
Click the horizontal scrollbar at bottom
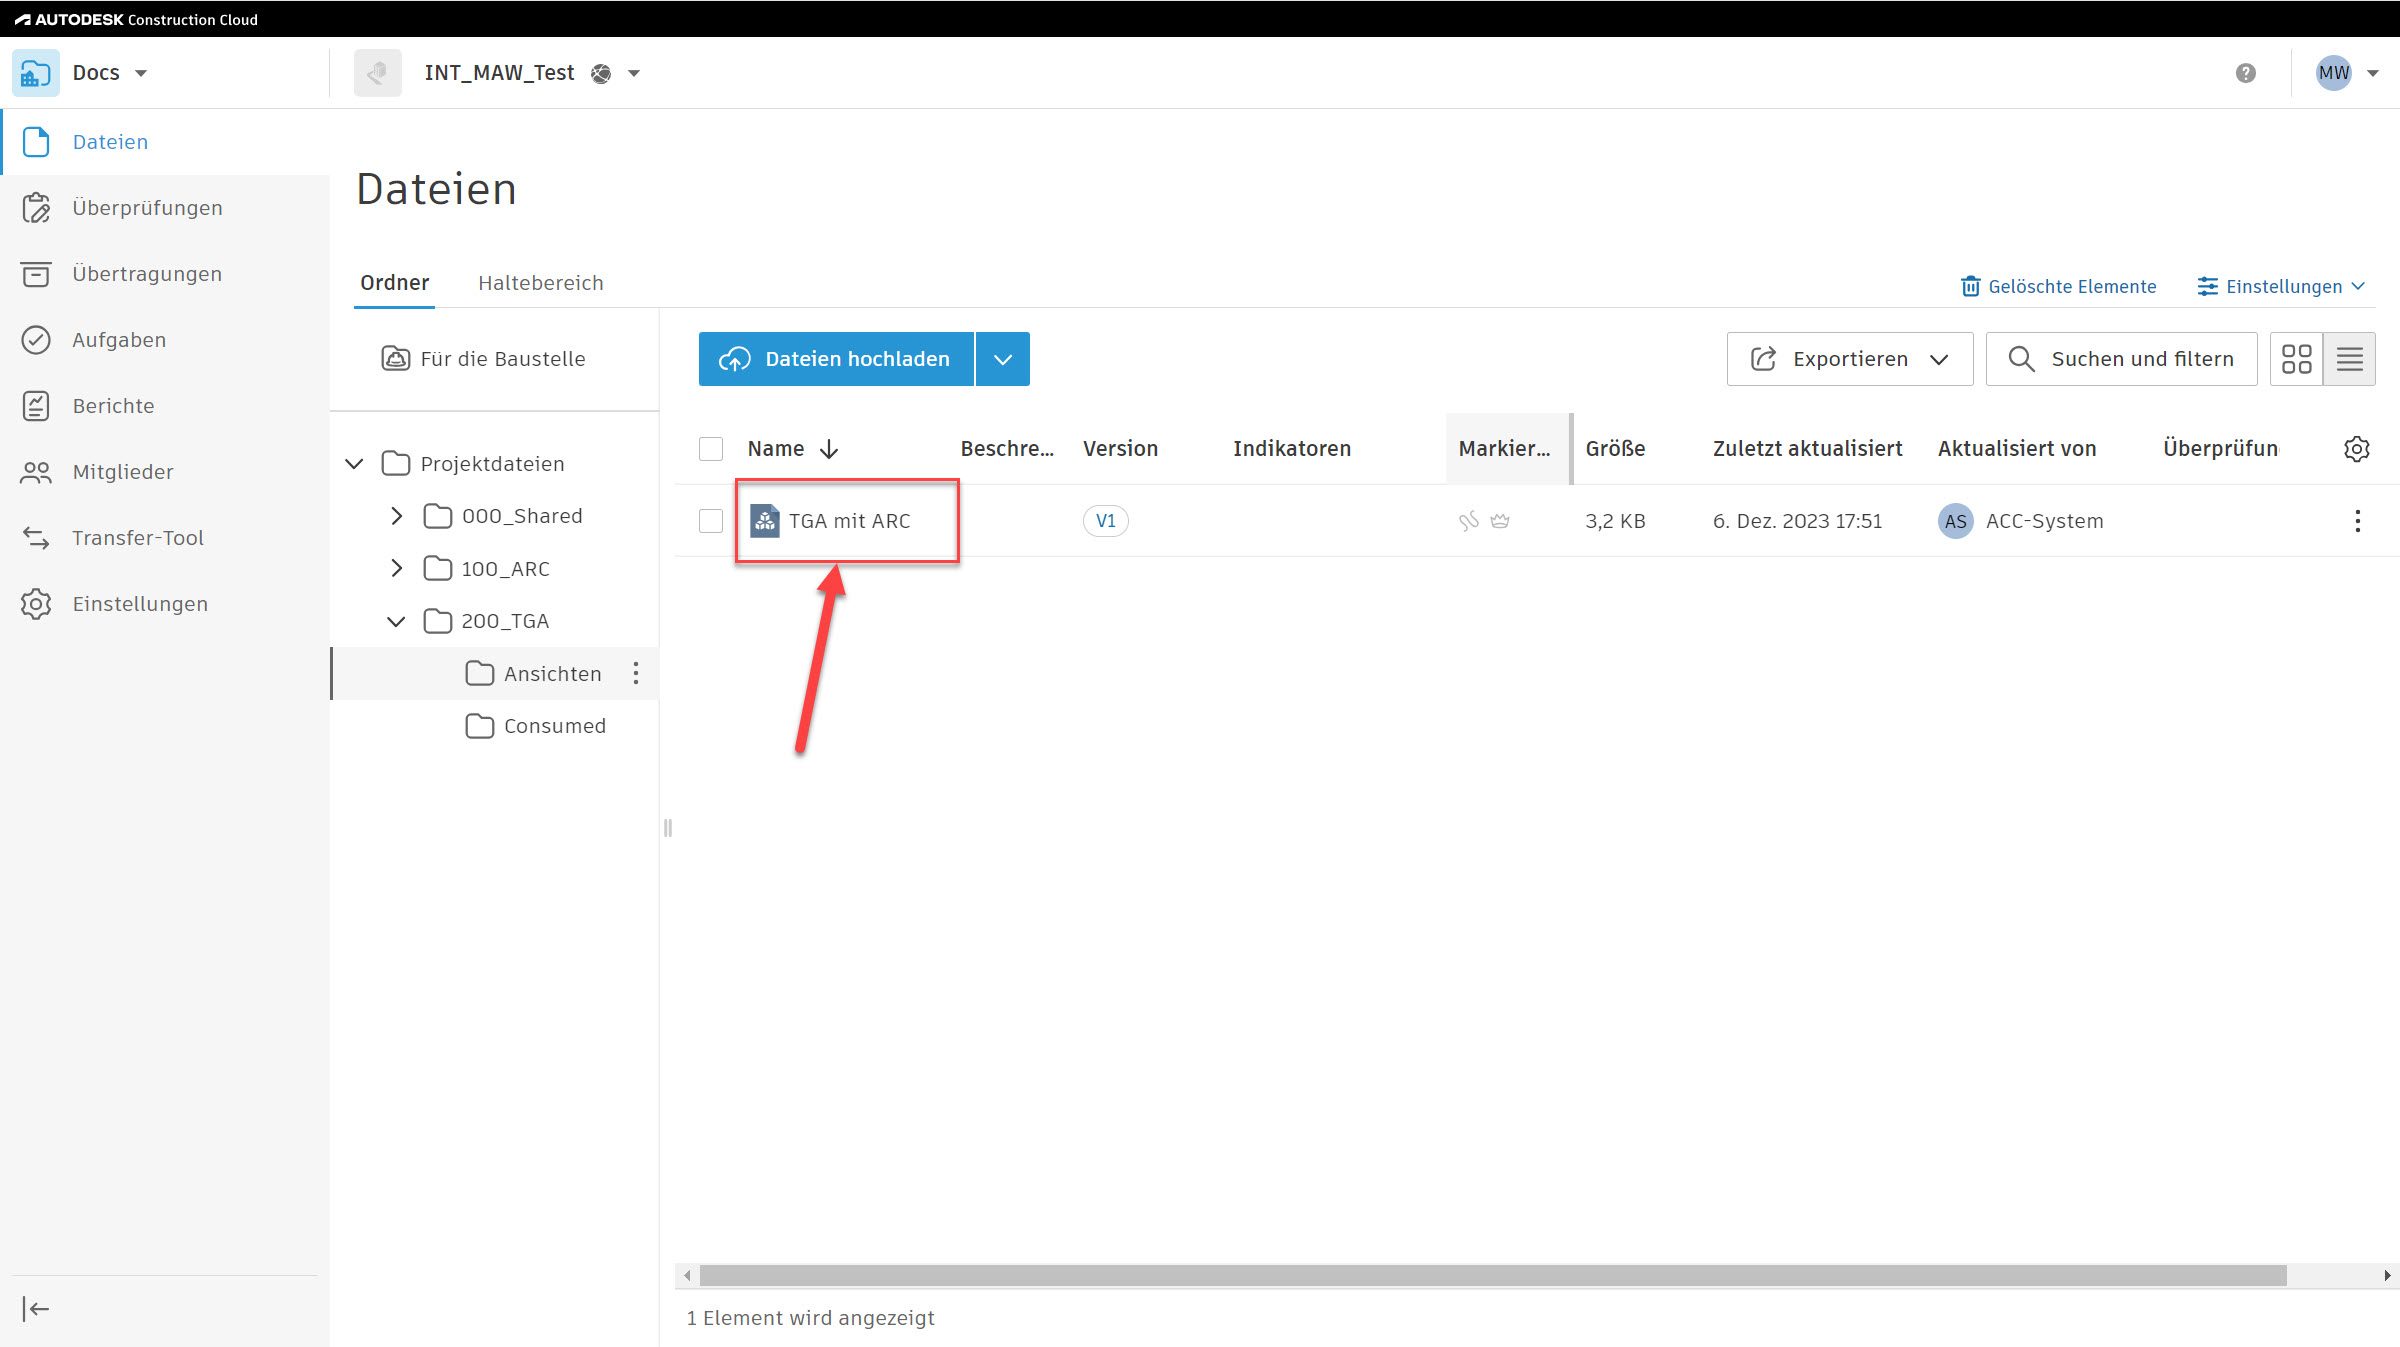(1492, 1276)
